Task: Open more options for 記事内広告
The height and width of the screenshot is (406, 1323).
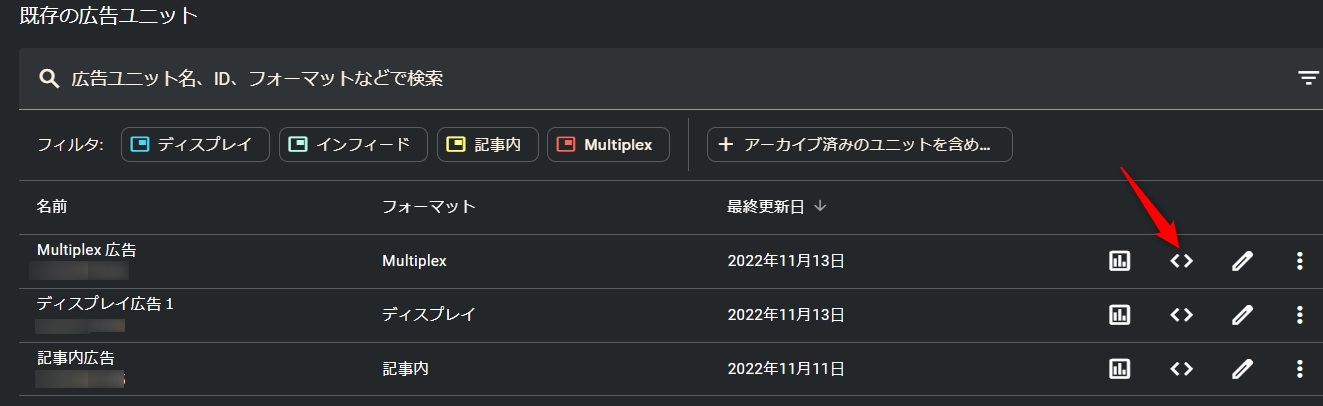Action: click(x=1299, y=369)
